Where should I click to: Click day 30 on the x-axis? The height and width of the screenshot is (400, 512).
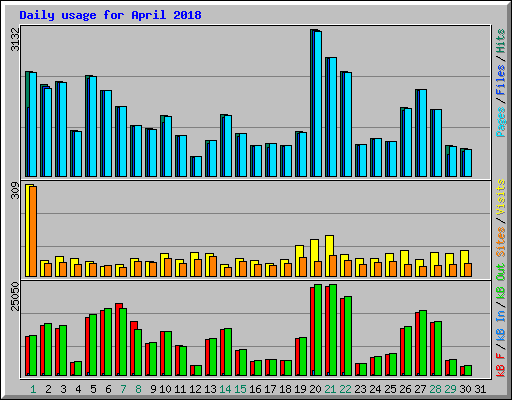[465, 389]
